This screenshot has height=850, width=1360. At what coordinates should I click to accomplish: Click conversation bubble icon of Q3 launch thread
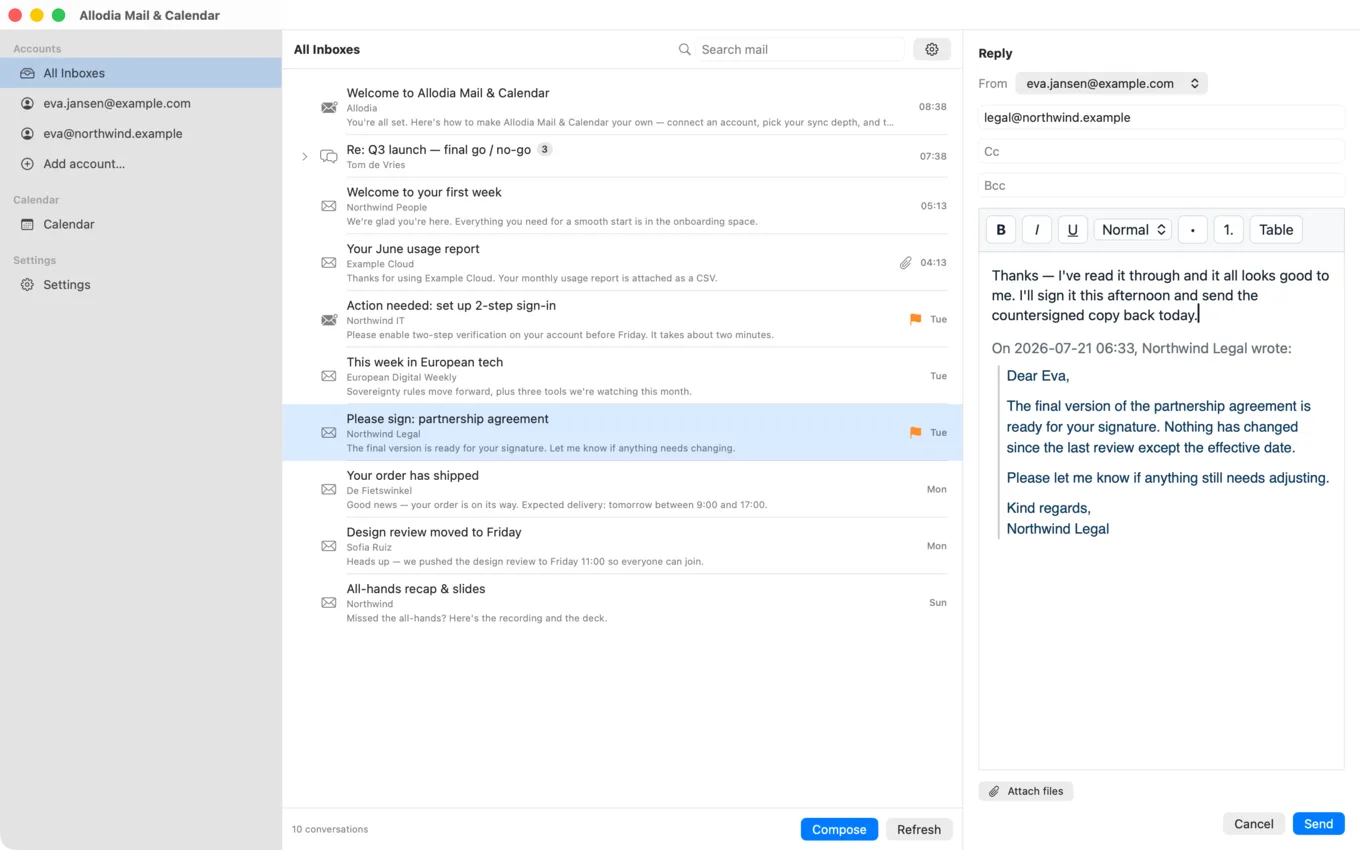coord(328,157)
